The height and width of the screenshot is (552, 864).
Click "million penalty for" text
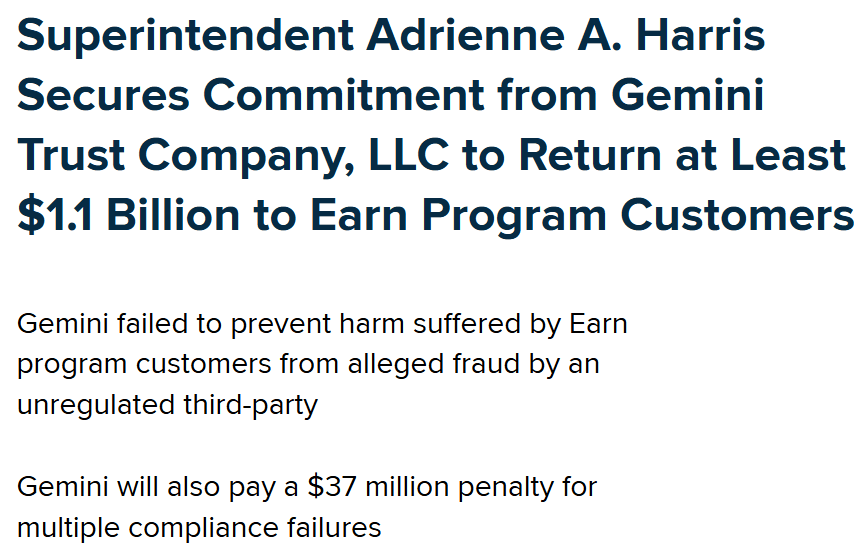[481, 487]
